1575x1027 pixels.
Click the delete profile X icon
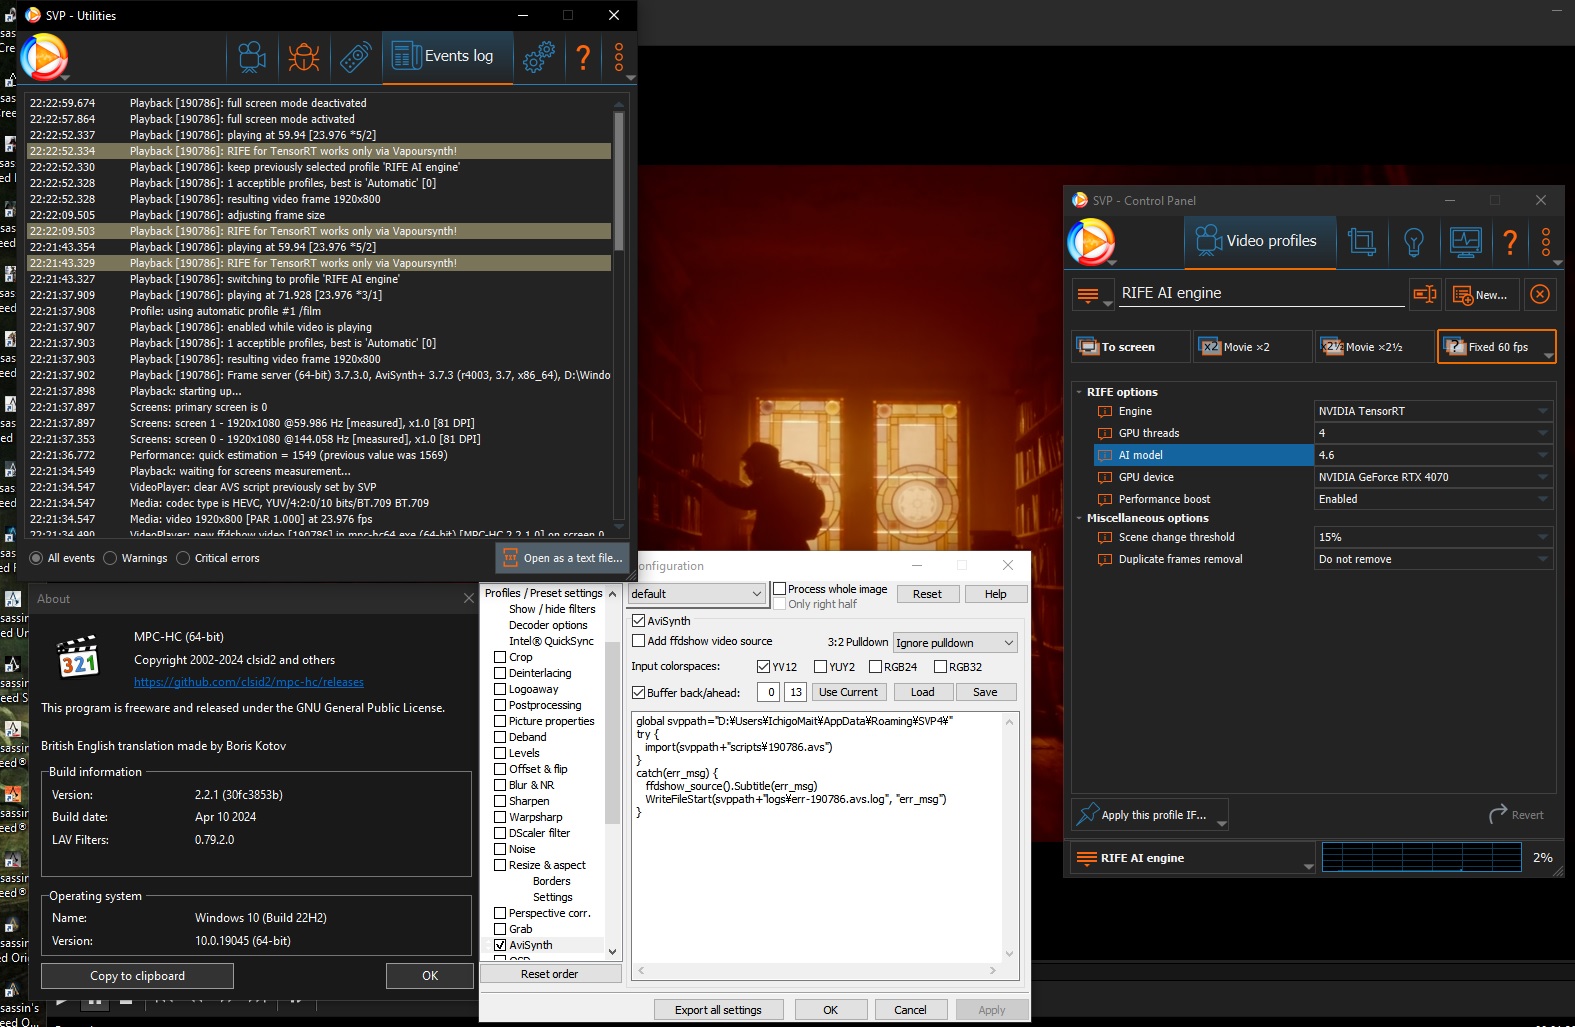(x=1540, y=294)
